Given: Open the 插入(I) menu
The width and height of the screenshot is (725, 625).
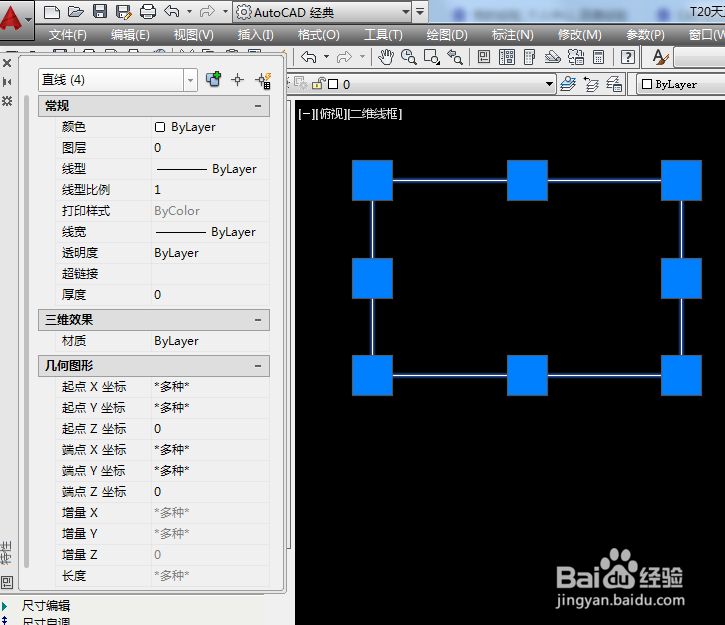Looking at the screenshot, I should point(255,35).
